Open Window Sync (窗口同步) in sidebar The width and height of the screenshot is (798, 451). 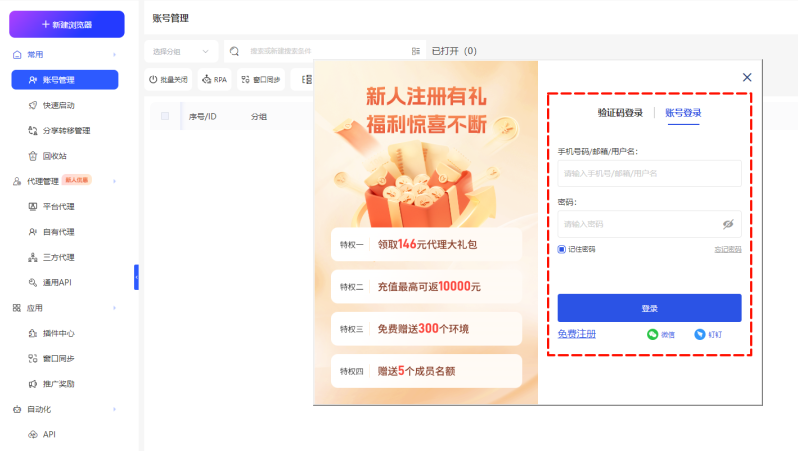tap(58, 358)
